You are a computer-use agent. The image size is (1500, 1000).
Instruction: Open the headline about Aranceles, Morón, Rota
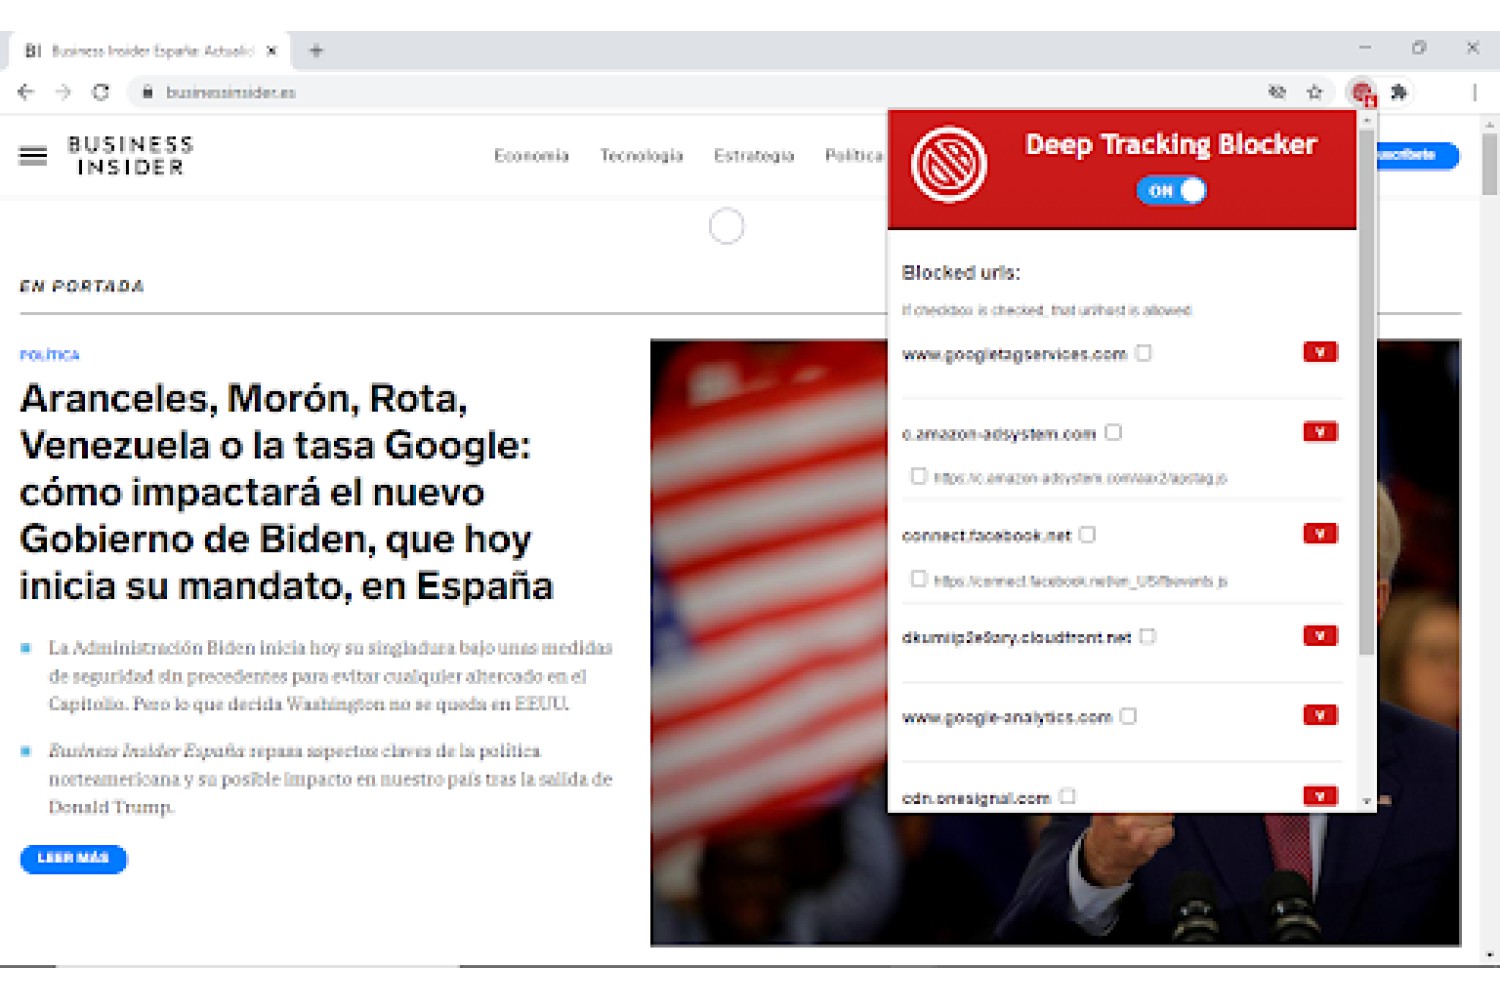286,492
